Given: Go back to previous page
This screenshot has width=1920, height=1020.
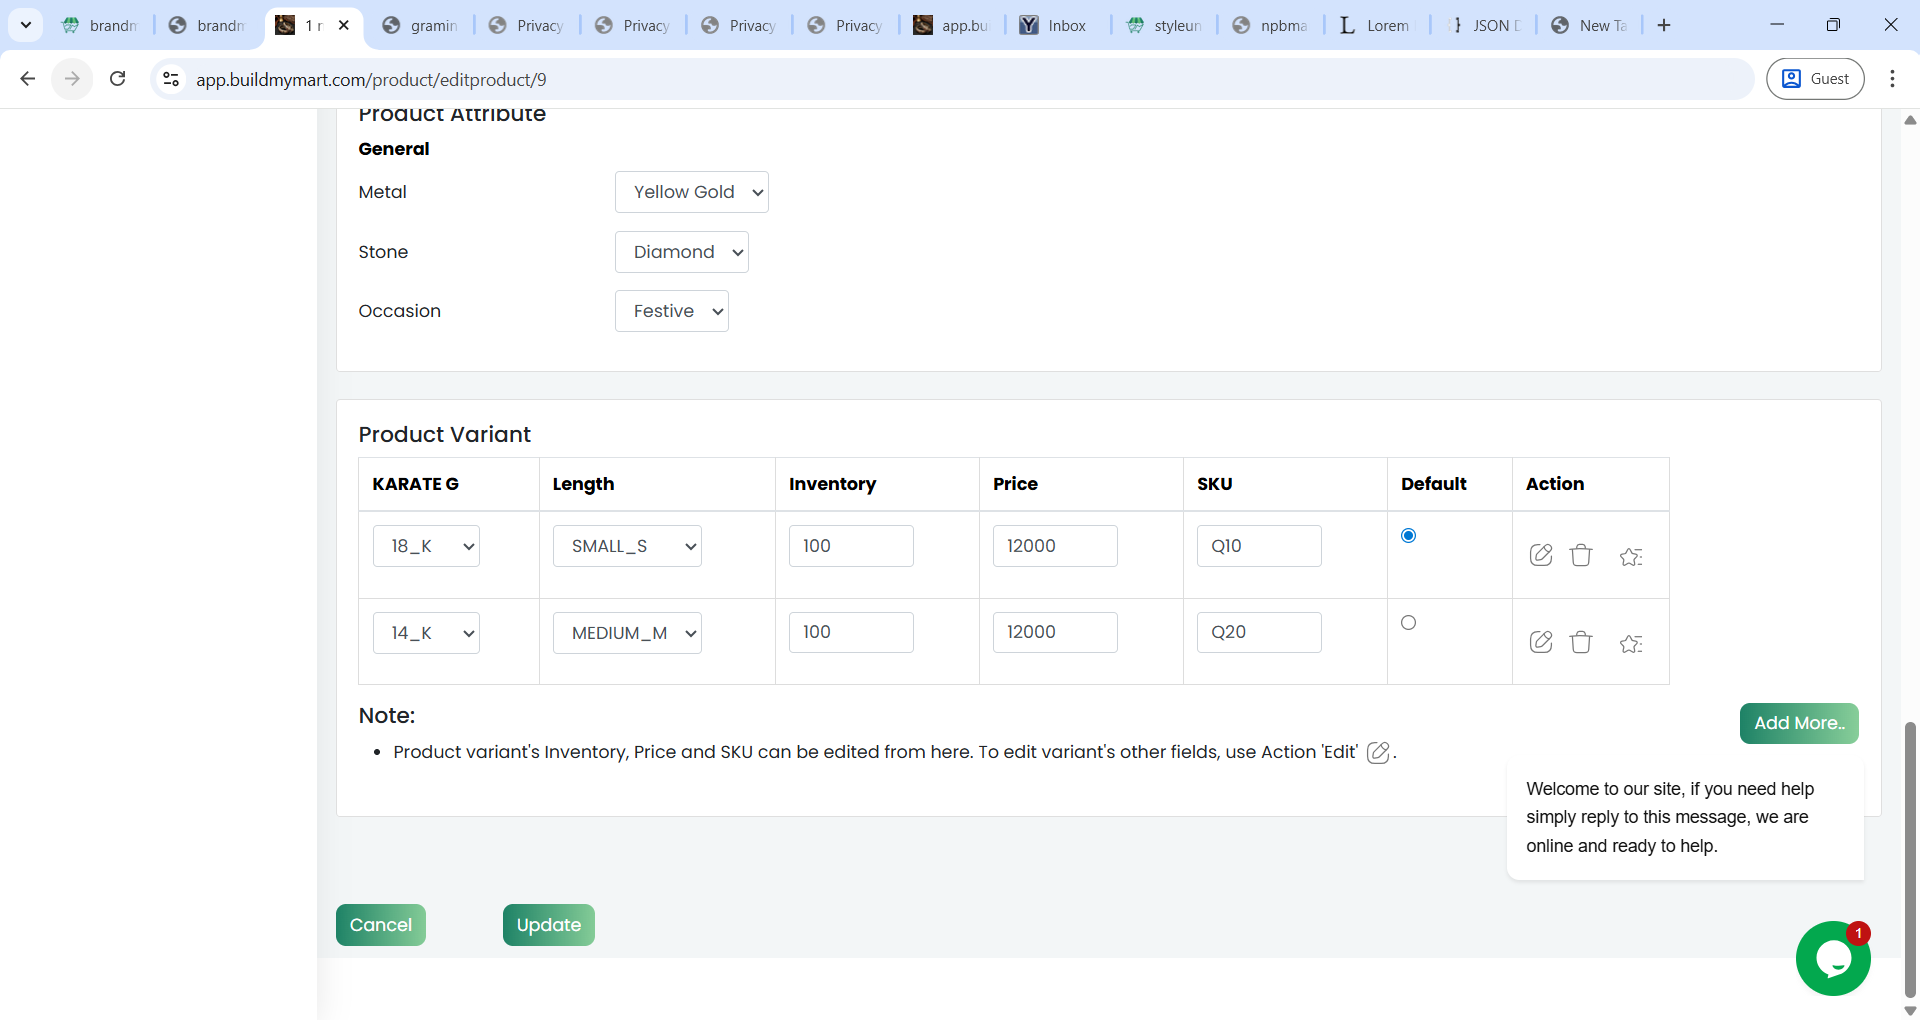Looking at the screenshot, I should click(28, 79).
